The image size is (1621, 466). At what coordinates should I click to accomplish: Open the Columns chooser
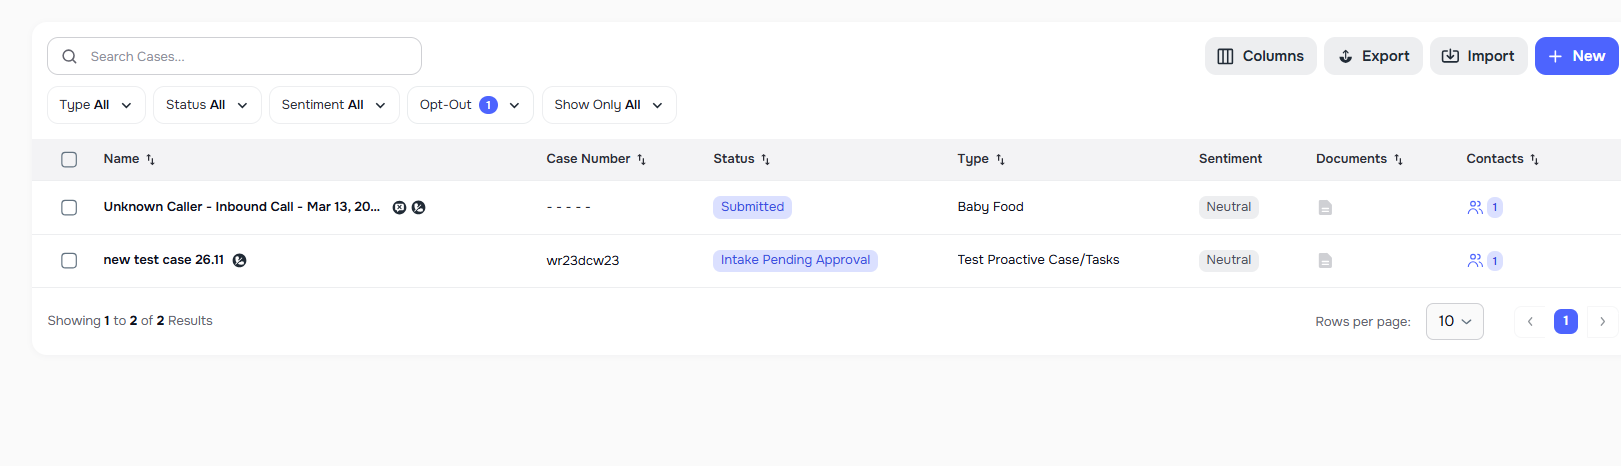pyautogui.click(x=1260, y=57)
